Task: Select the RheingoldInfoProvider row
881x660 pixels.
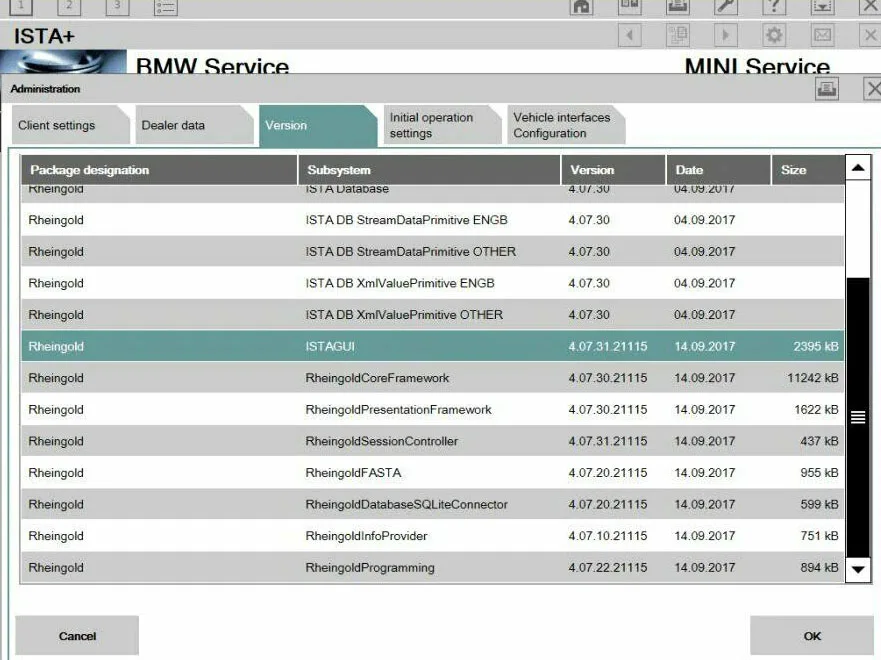Action: tap(433, 536)
